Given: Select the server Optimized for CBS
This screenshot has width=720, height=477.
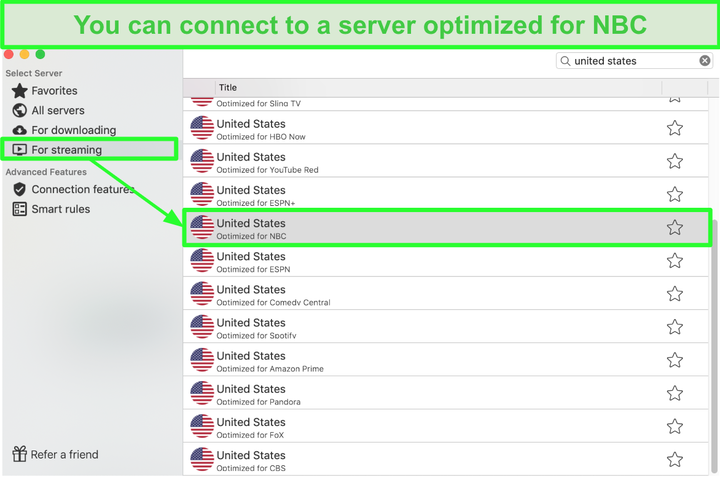Looking at the screenshot, I should [445, 460].
